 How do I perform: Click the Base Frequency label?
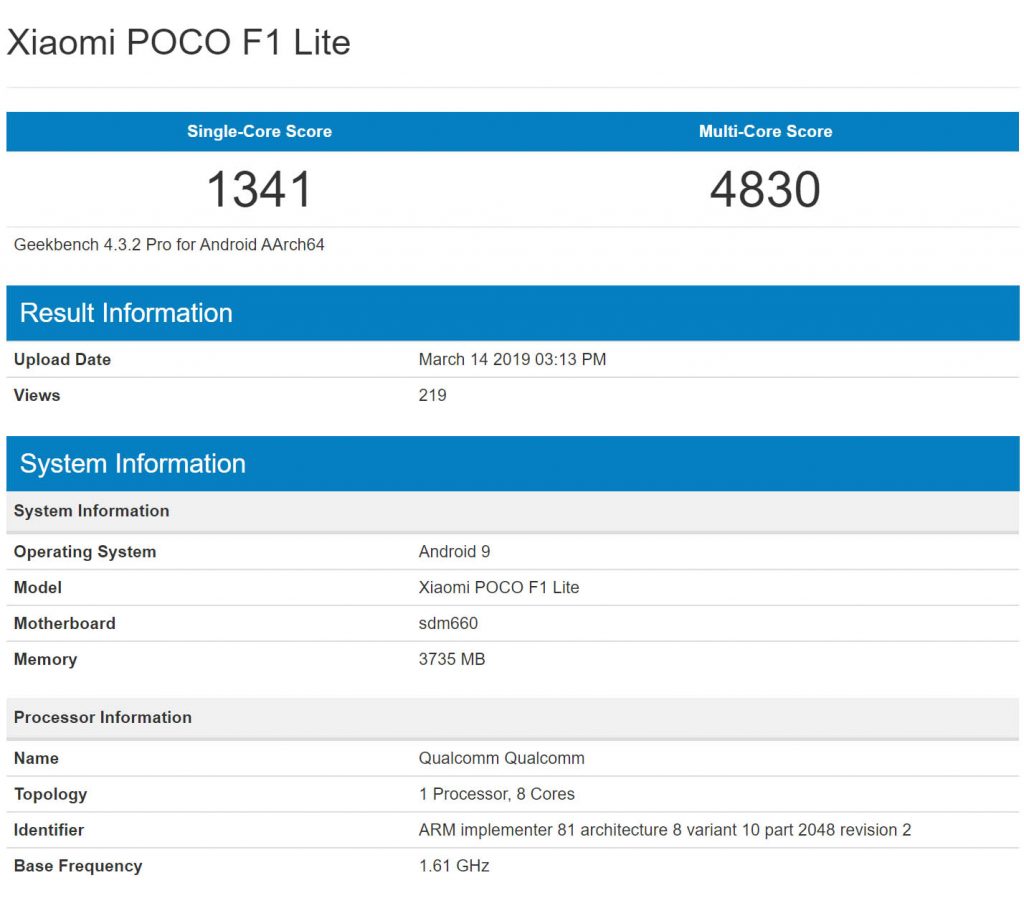pos(78,866)
